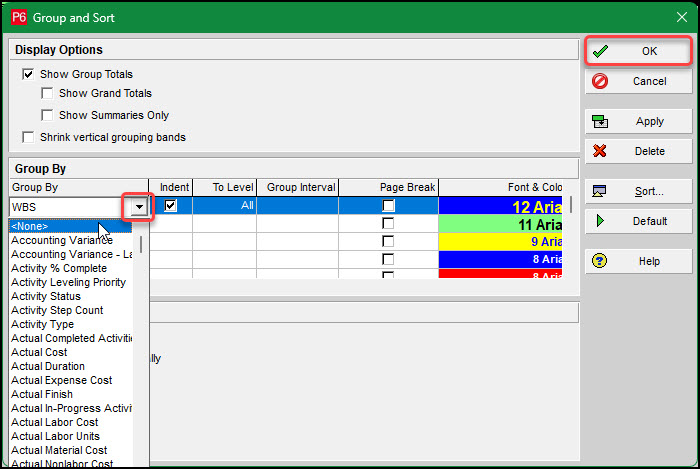700x469 pixels.
Task: Click the Group Interval cell in WBS row
Action: pyautogui.click(x=297, y=206)
